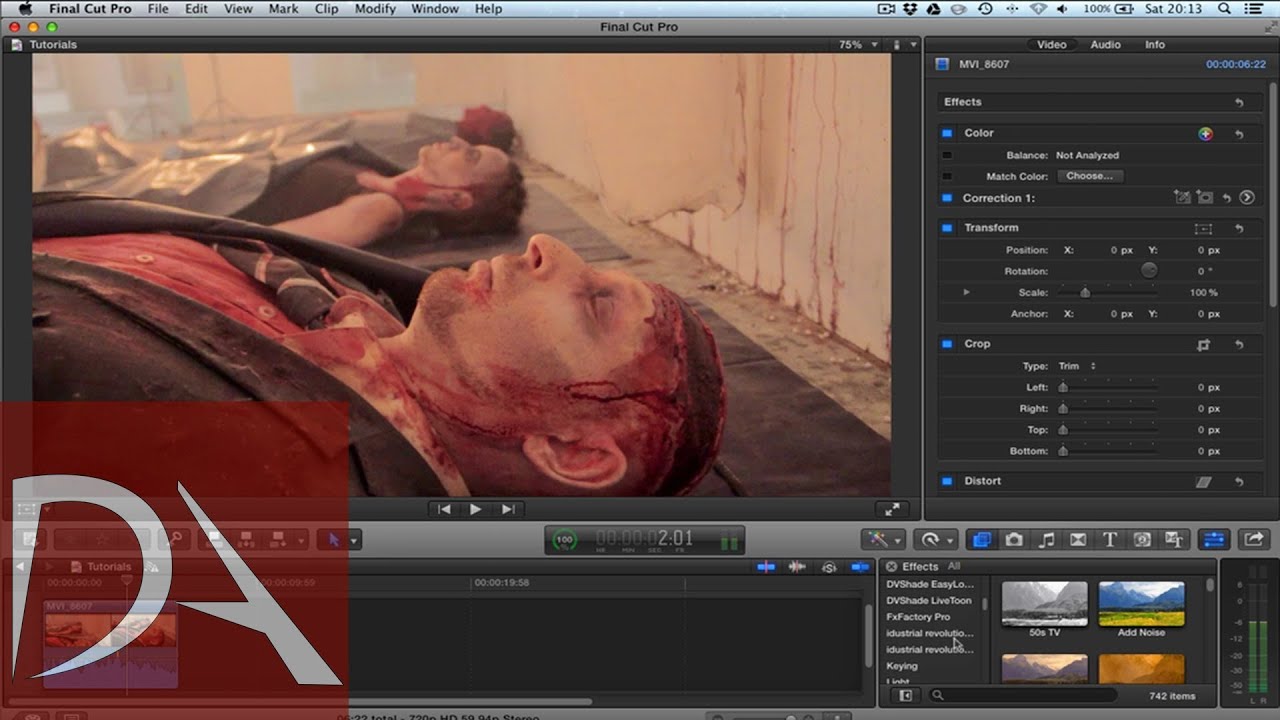Image resolution: width=1280 pixels, height=720 pixels.
Task: Enable Transform onscreen controls icon
Action: [x=1203, y=228]
